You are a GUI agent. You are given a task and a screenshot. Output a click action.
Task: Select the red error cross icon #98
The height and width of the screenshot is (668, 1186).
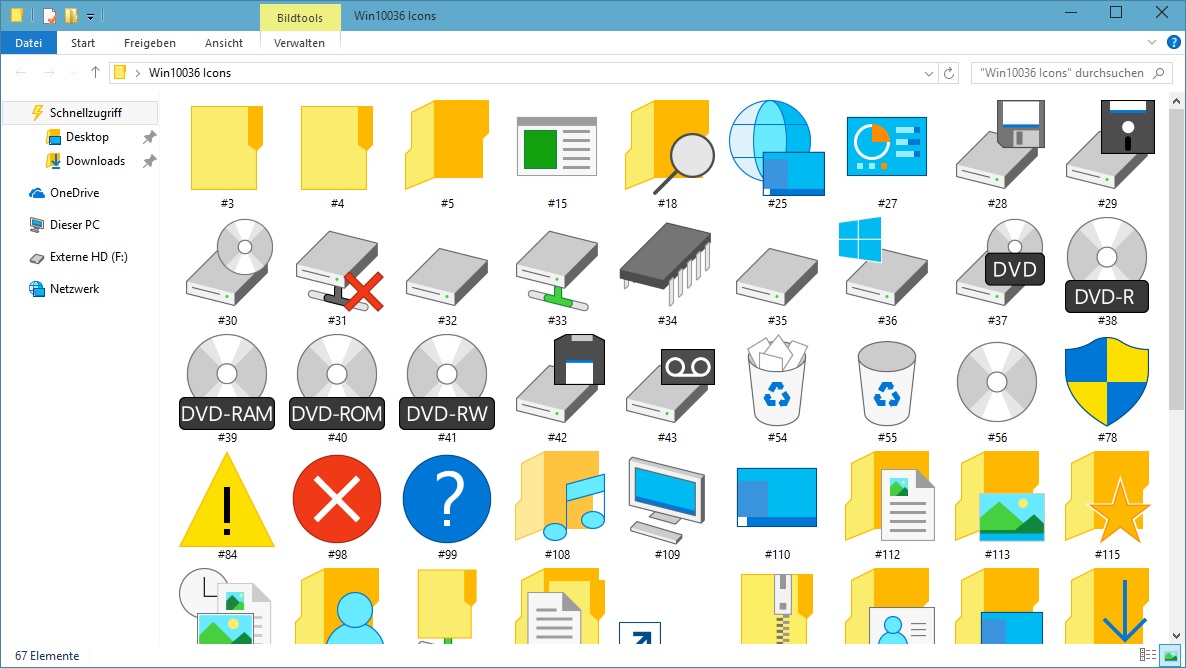(336, 497)
